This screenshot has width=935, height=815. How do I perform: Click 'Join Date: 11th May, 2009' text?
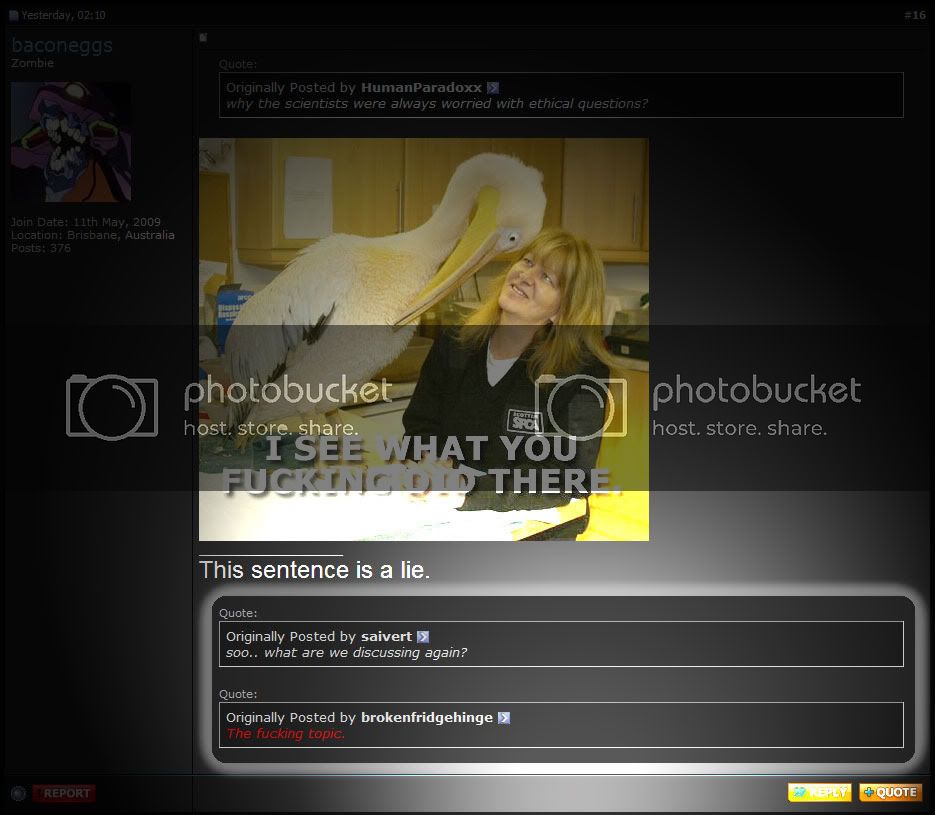click(x=86, y=222)
